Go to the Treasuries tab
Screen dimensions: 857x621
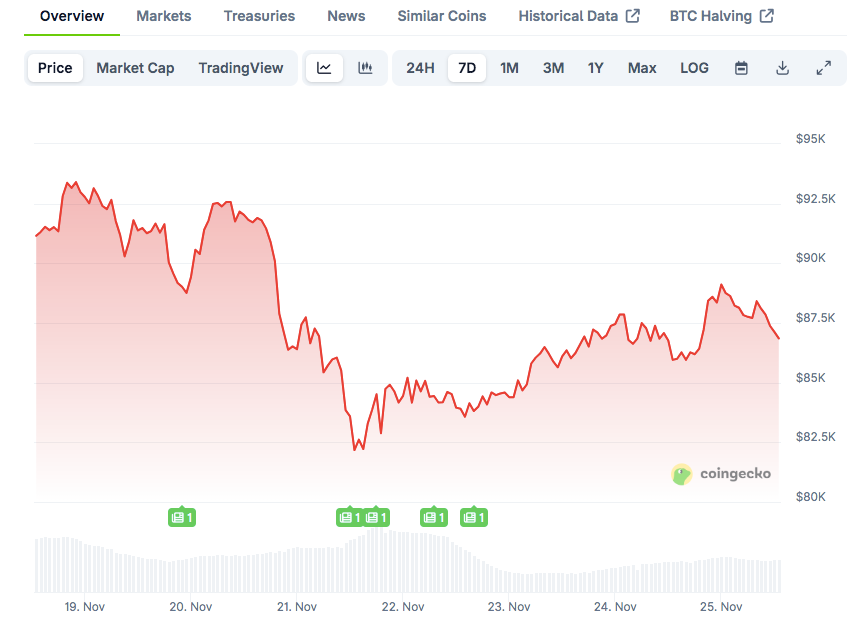tap(259, 16)
